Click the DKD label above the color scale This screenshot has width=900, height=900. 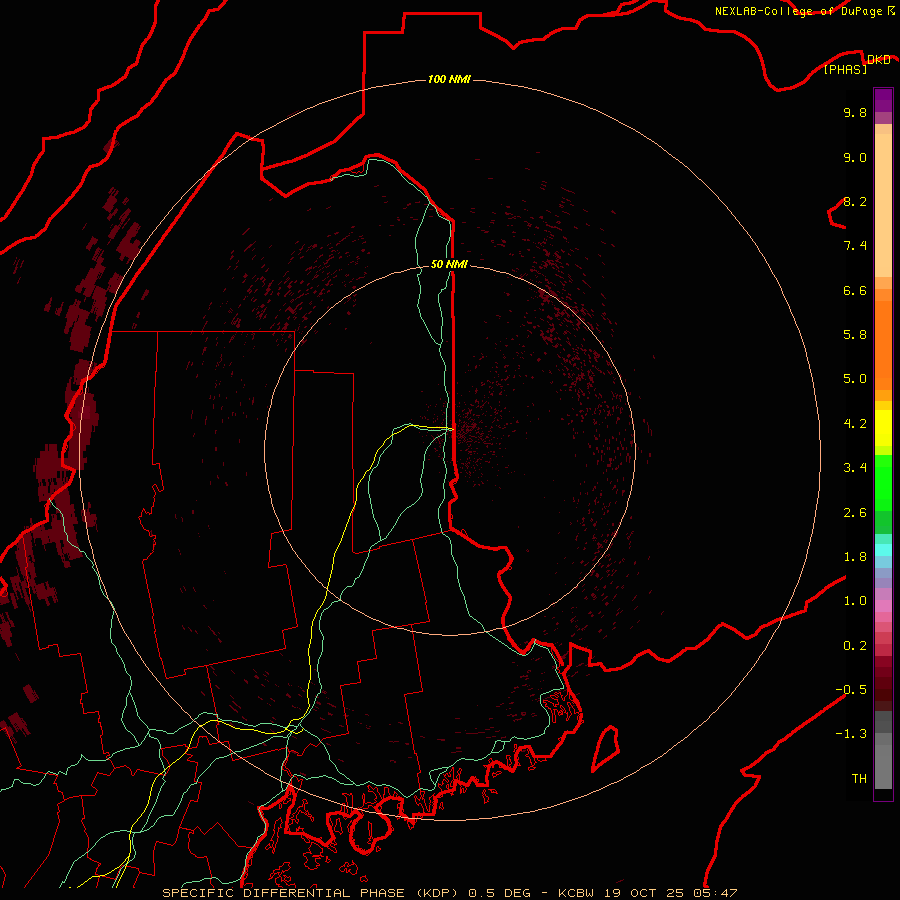879,59
